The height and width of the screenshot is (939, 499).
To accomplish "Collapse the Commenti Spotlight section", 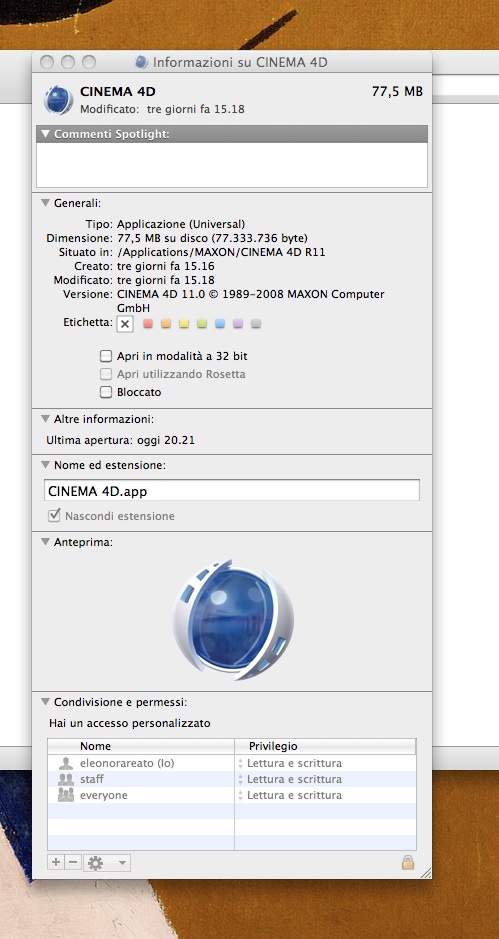I will 46,134.
